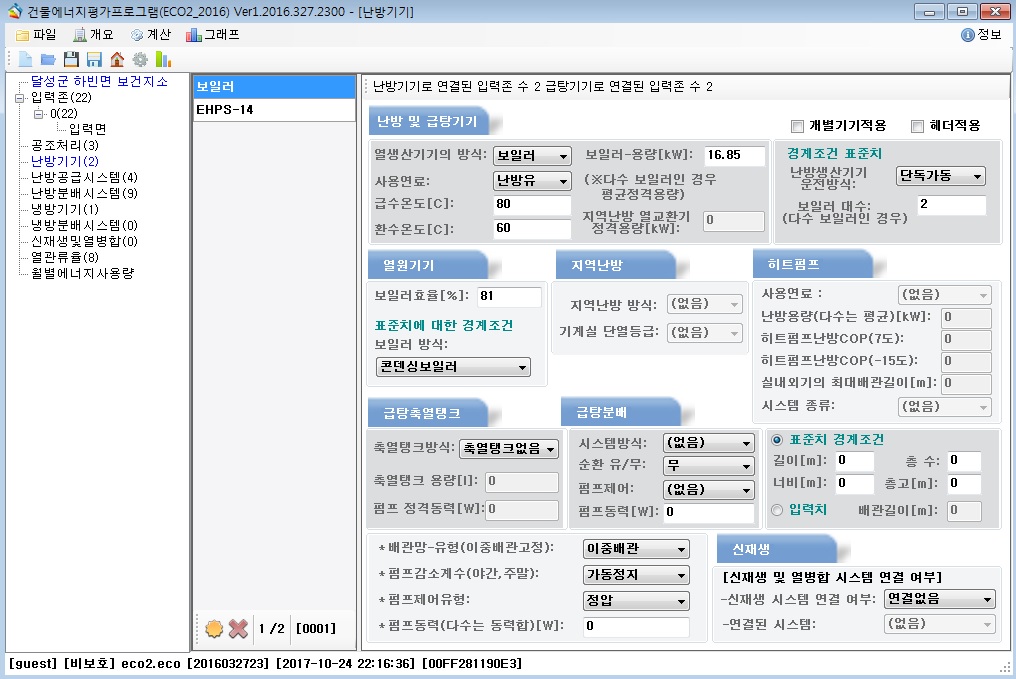This screenshot has height=679, width=1016.
Task: Click the open folder toolbar icon
Action: click(48, 60)
